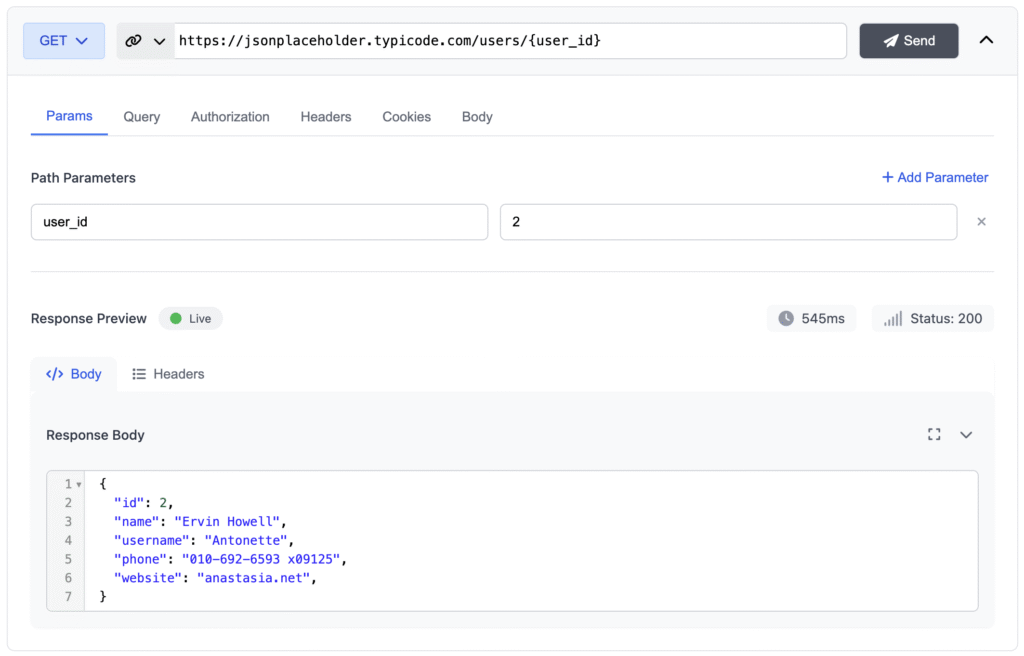
Task: Collapse the Response Body section chevron
Action: (966, 434)
